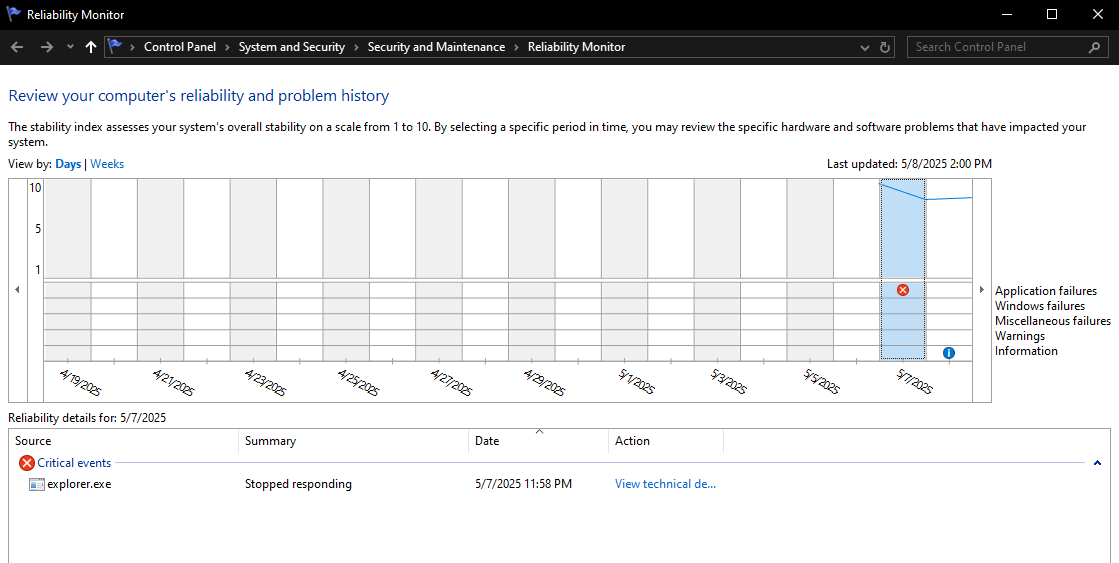Select Reliability Monitor breadcrumb
This screenshot has height=563, width=1119.
point(576,47)
